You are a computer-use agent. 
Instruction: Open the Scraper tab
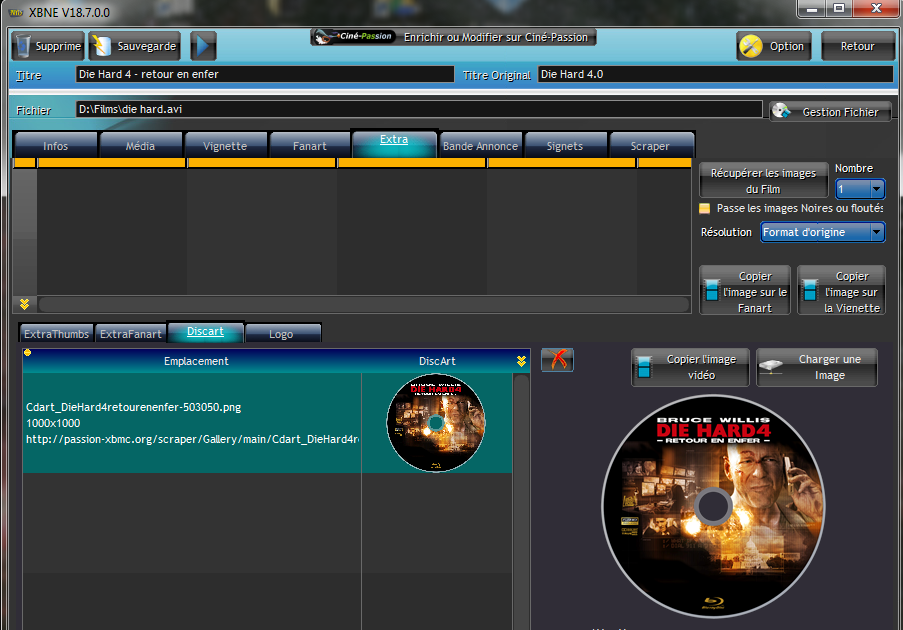[x=650, y=146]
